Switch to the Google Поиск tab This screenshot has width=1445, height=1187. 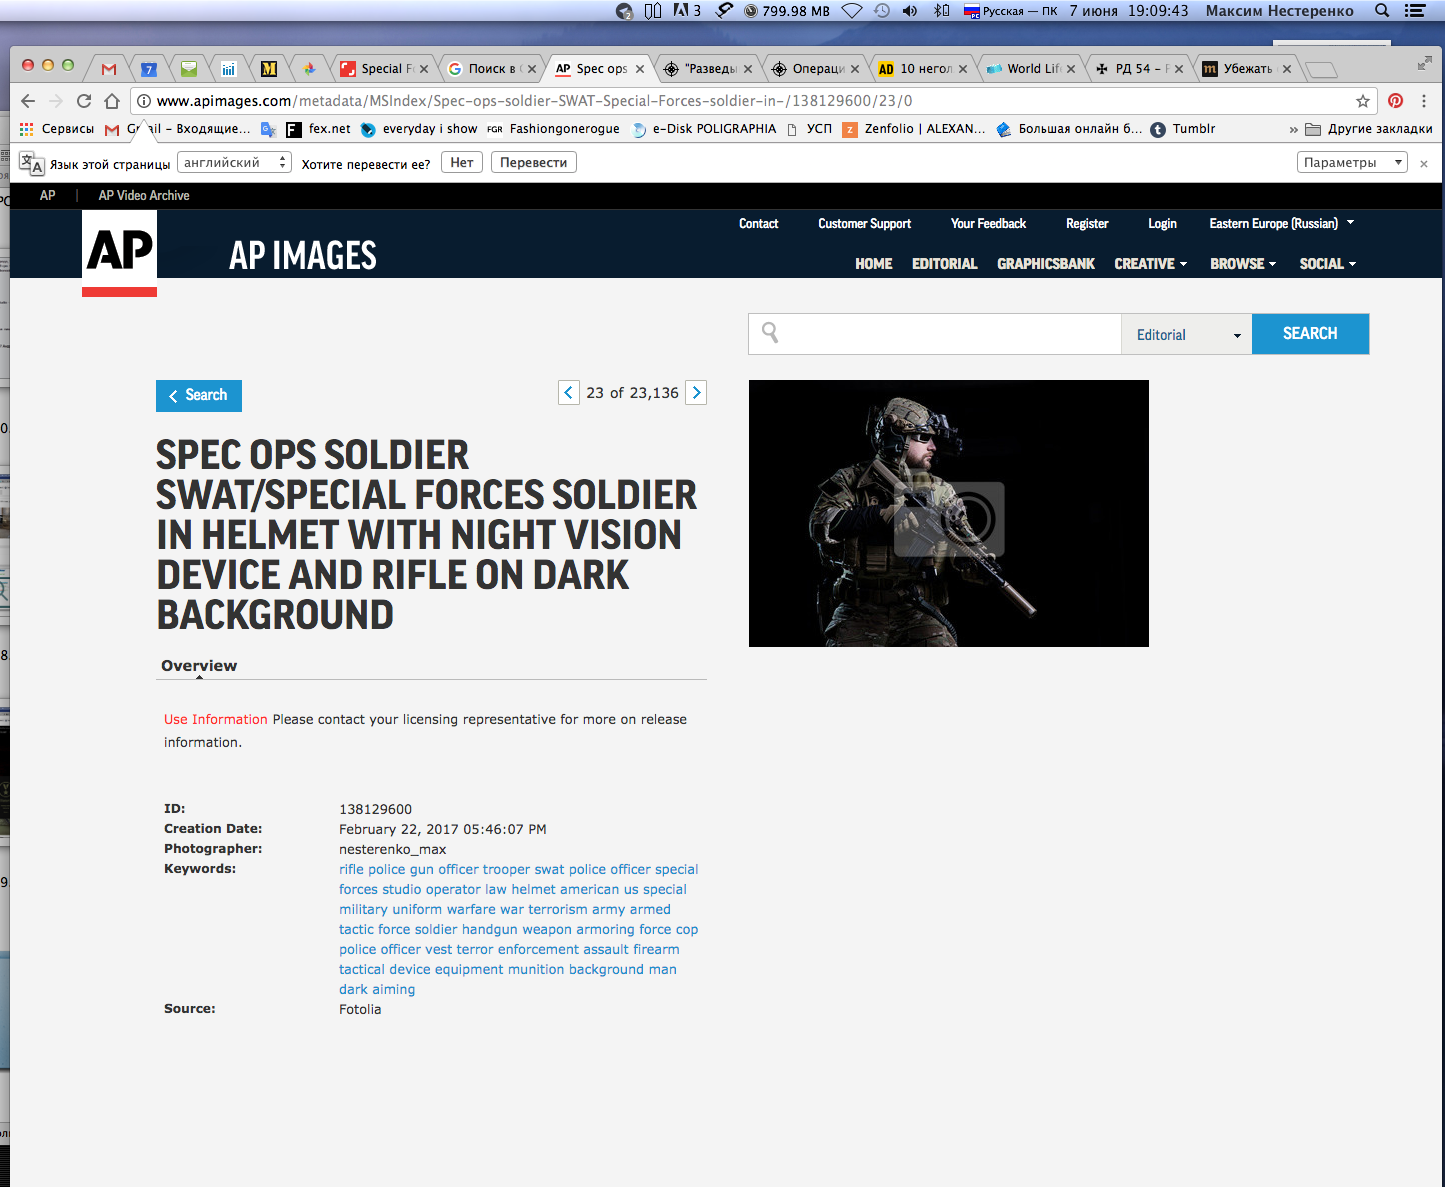(x=492, y=69)
